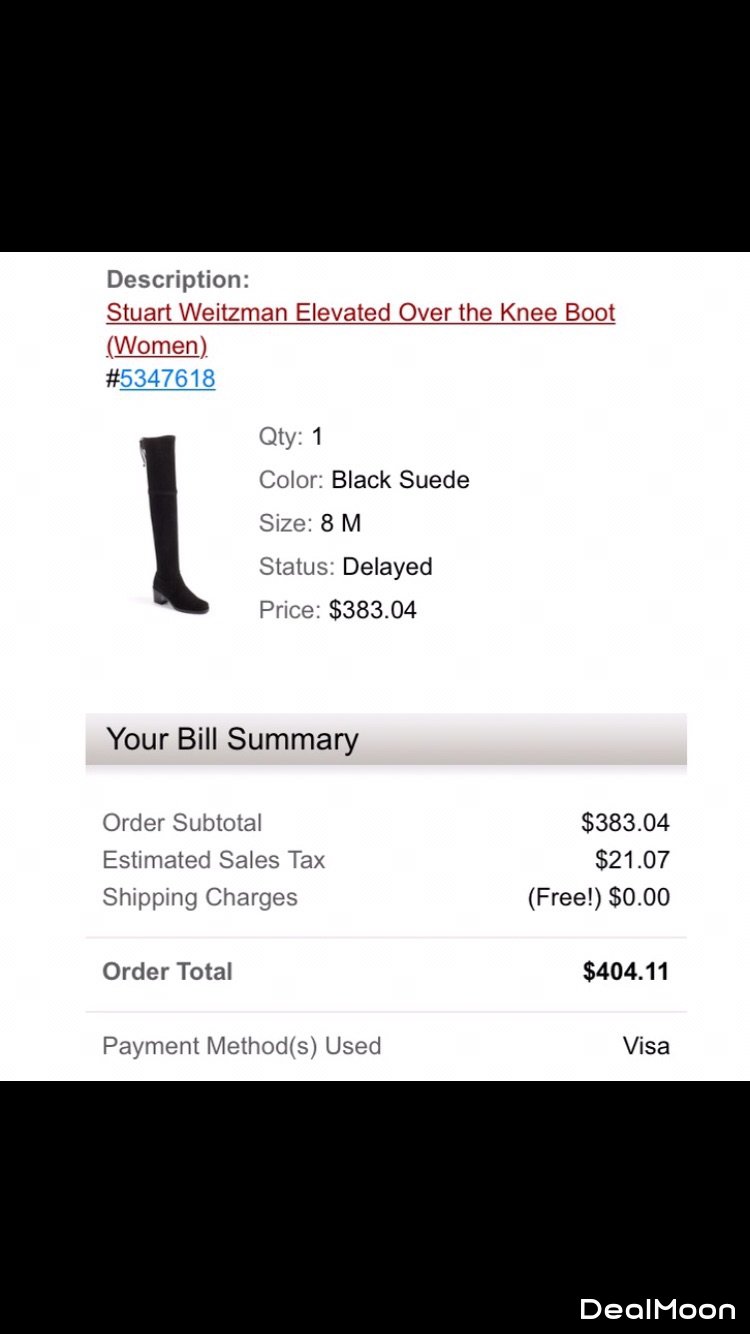Click the Estimated Sales Tax label
This screenshot has height=1334, width=750.
tap(214, 860)
